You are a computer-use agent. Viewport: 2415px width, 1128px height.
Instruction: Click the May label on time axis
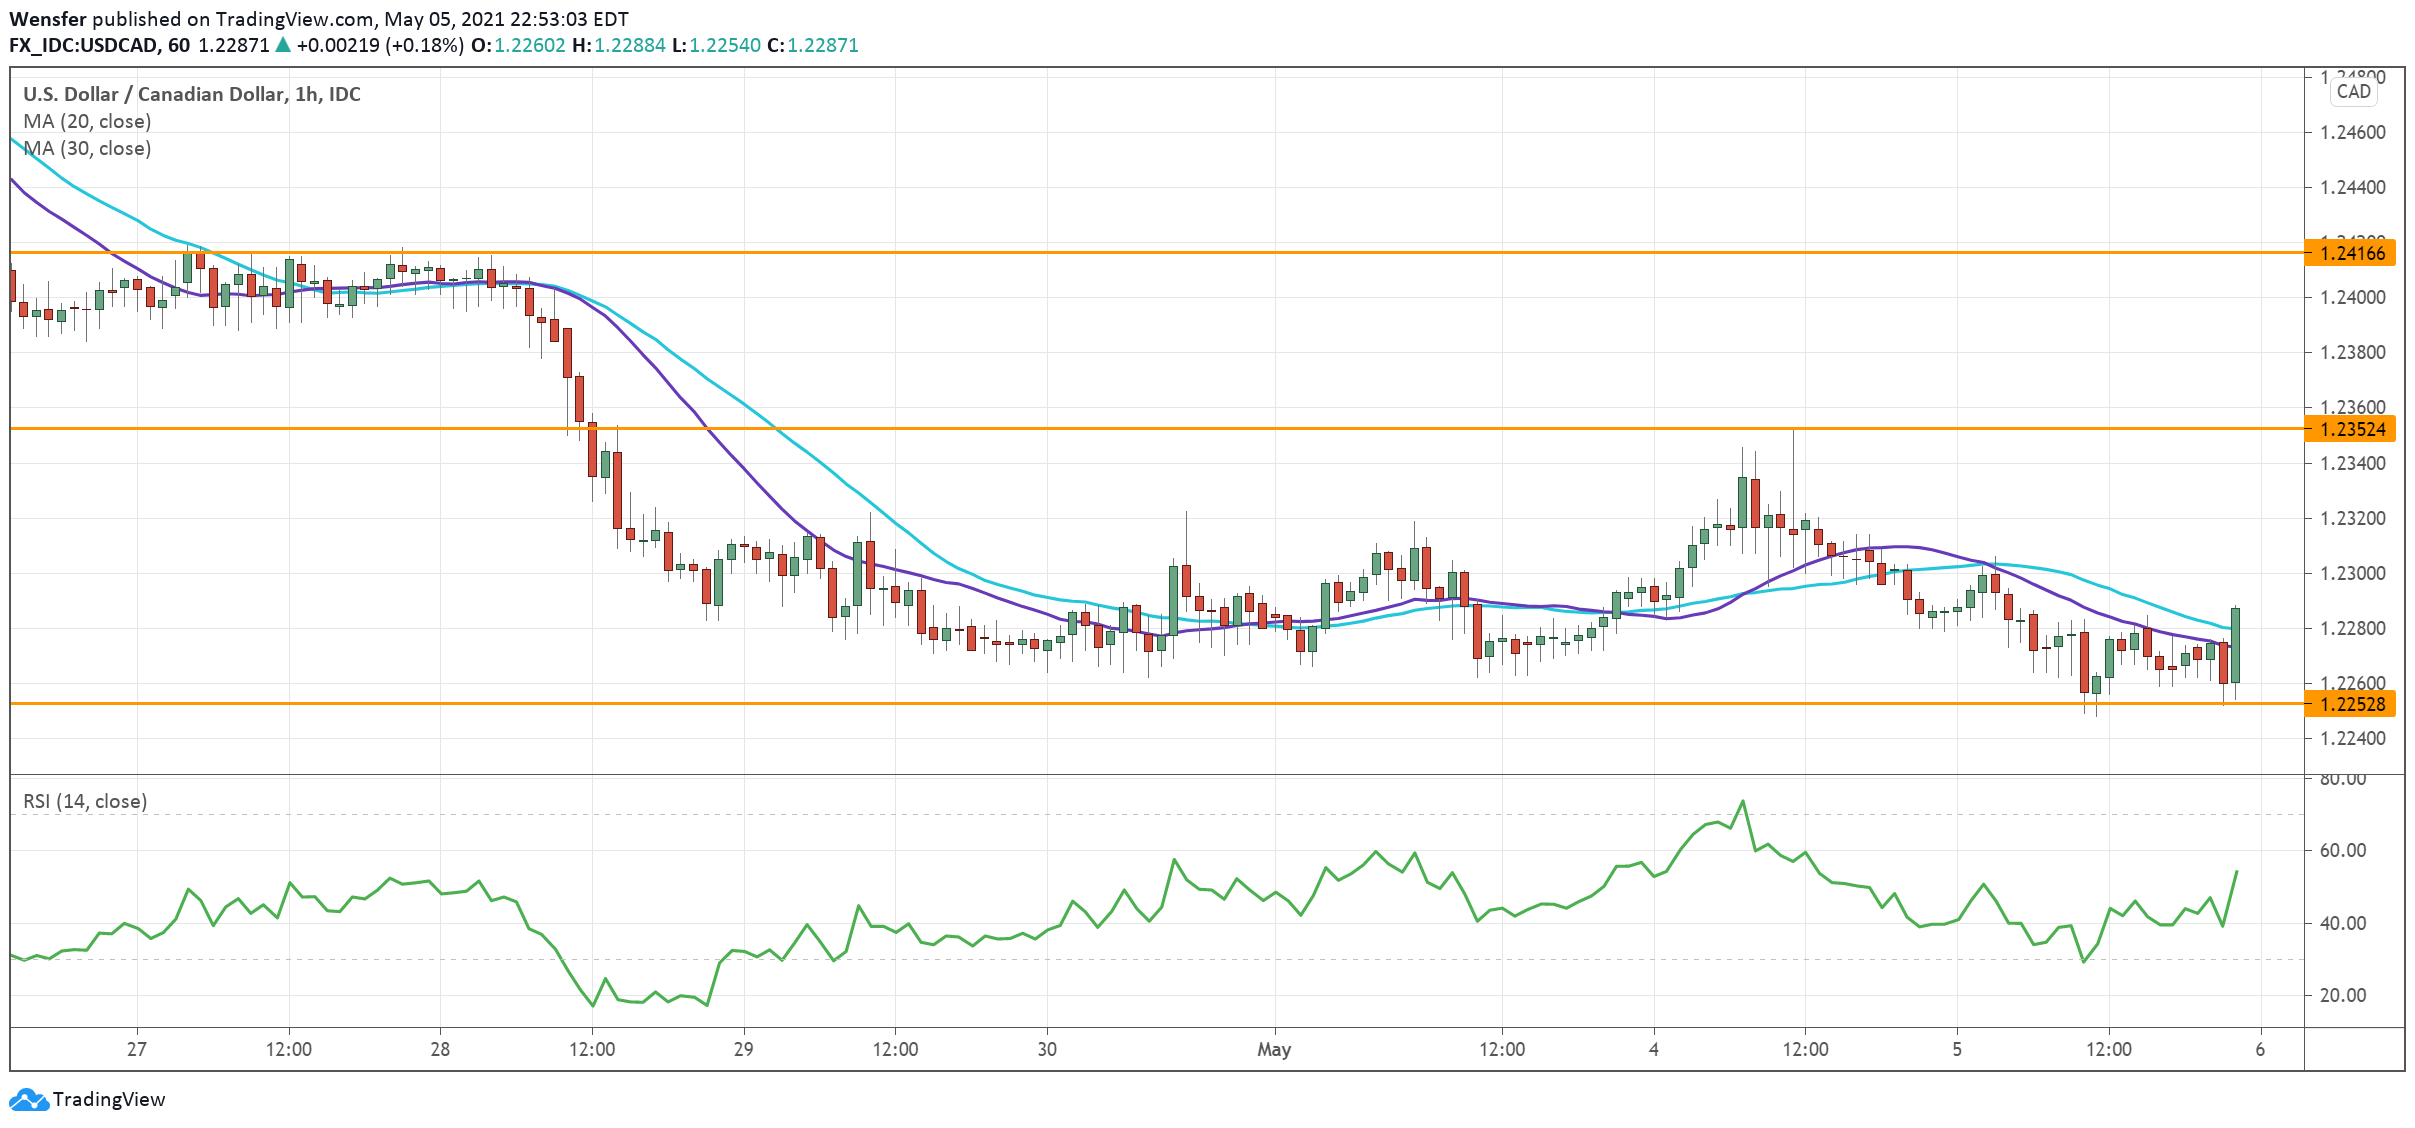coord(1274,1049)
